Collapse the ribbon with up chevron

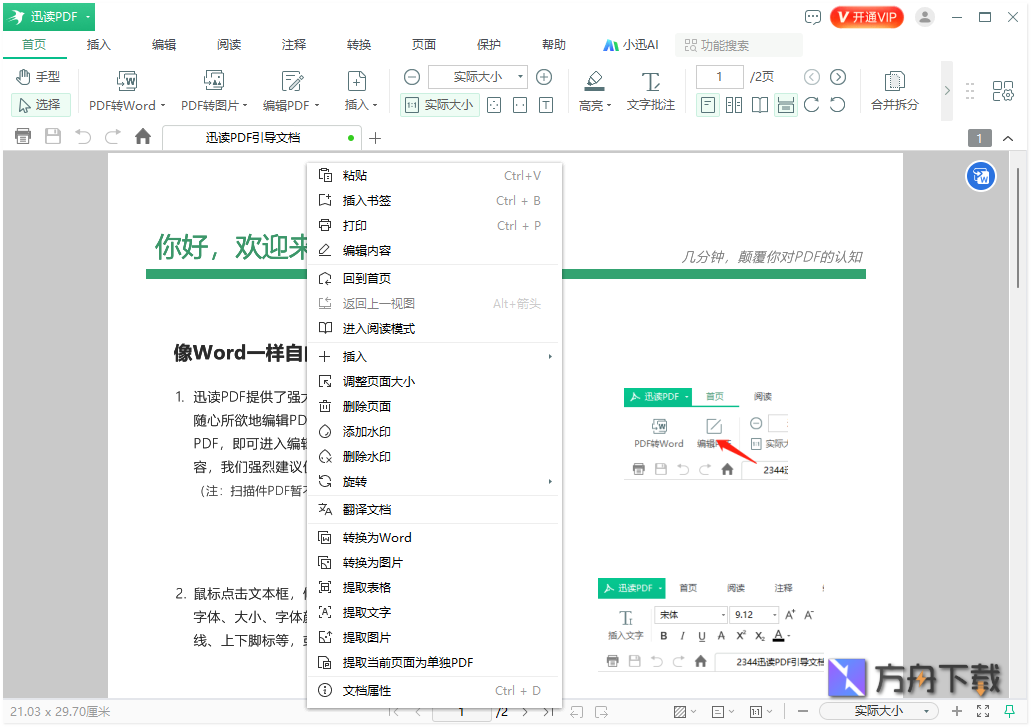[x=1008, y=138]
